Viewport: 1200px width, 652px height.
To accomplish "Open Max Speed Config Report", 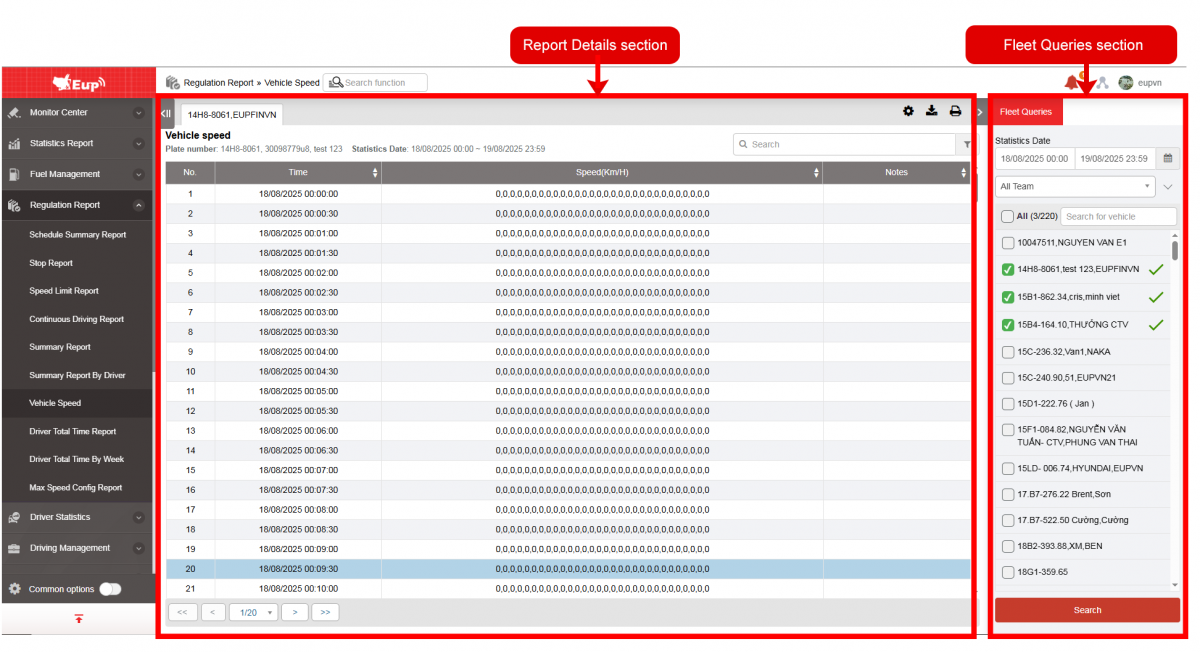I will (x=76, y=488).
